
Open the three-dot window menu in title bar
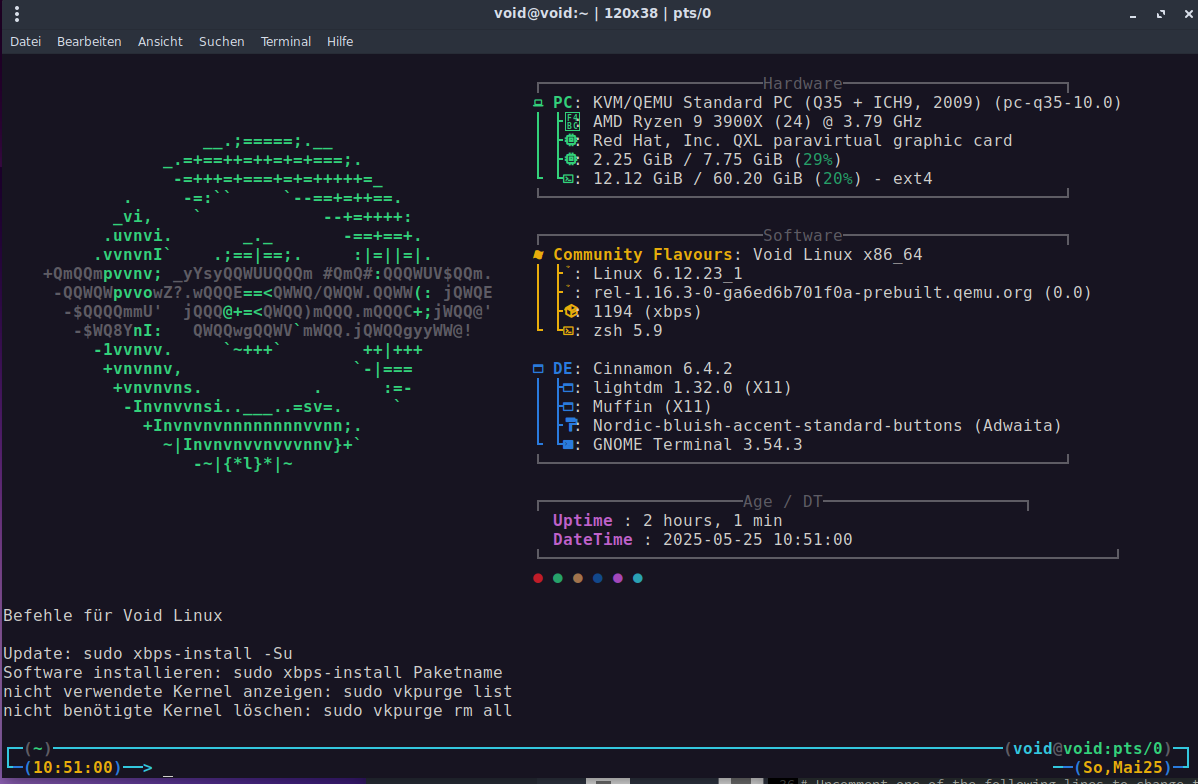point(17,13)
